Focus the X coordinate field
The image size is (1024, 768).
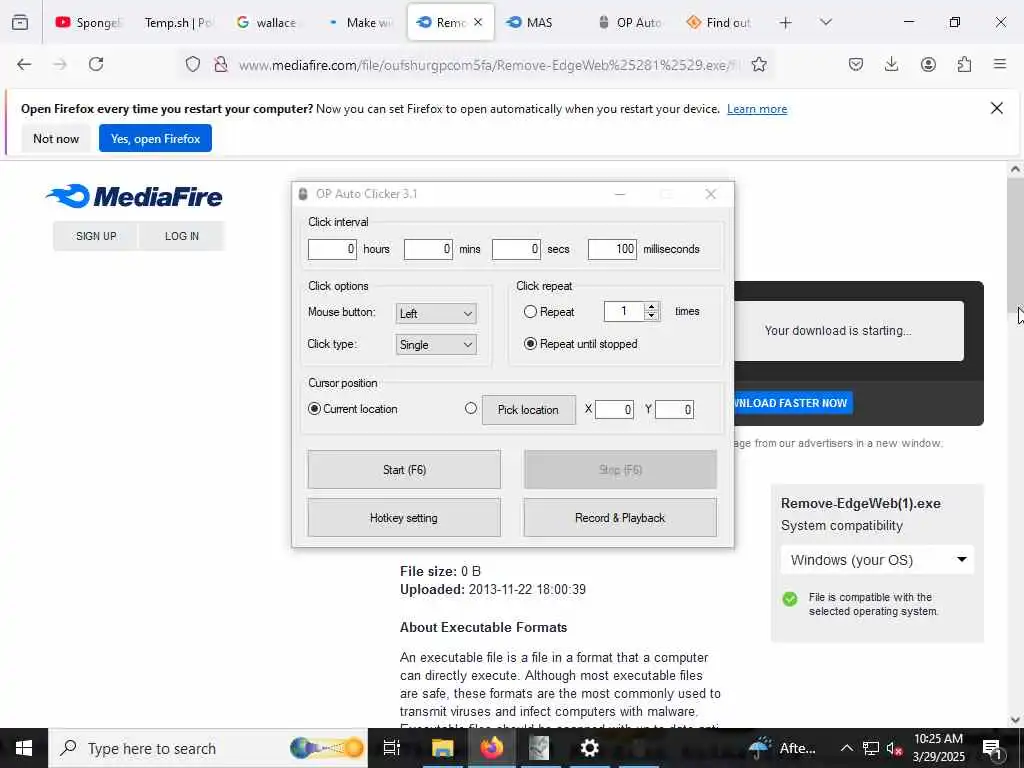click(614, 409)
